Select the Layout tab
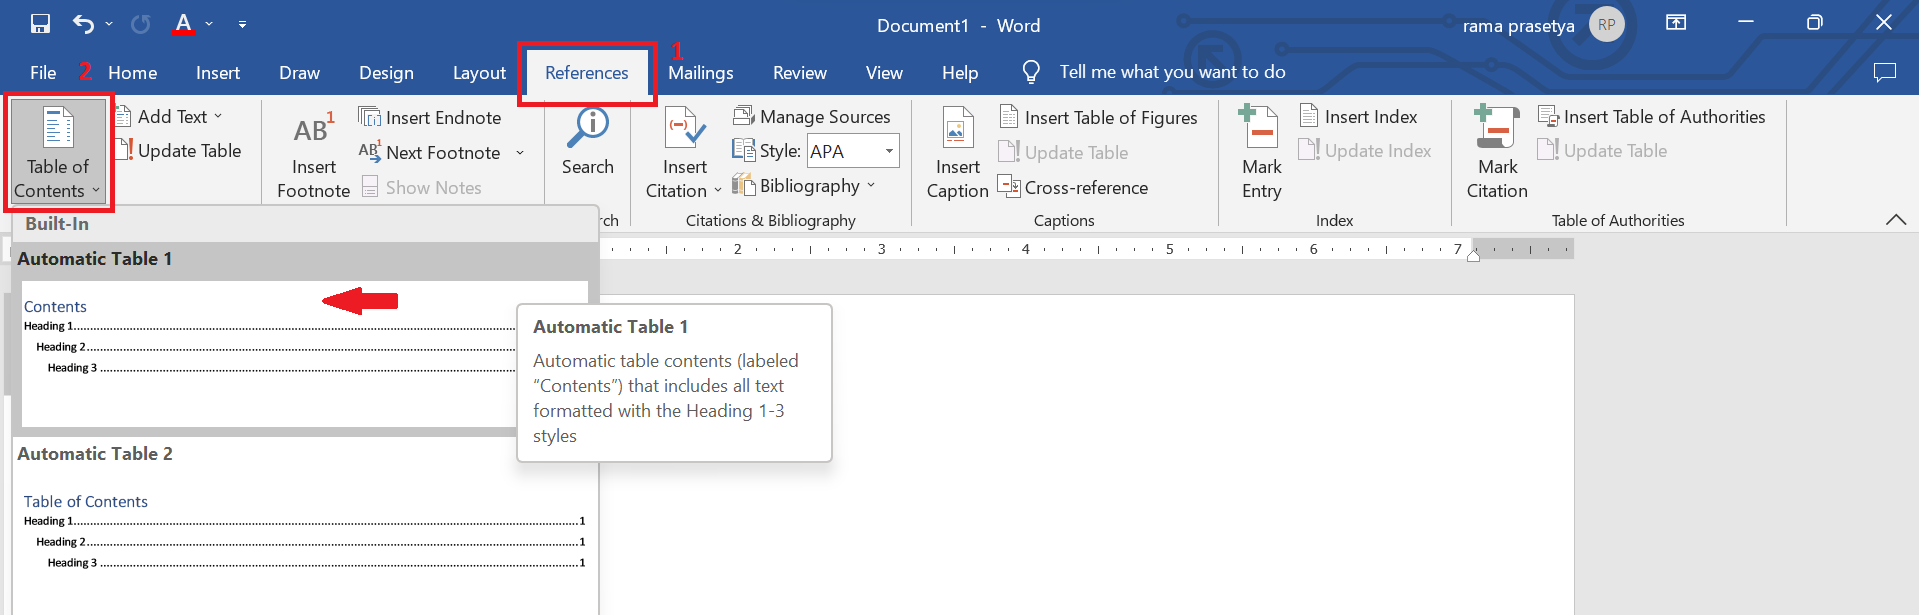This screenshot has width=1919, height=615. (479, 73)
